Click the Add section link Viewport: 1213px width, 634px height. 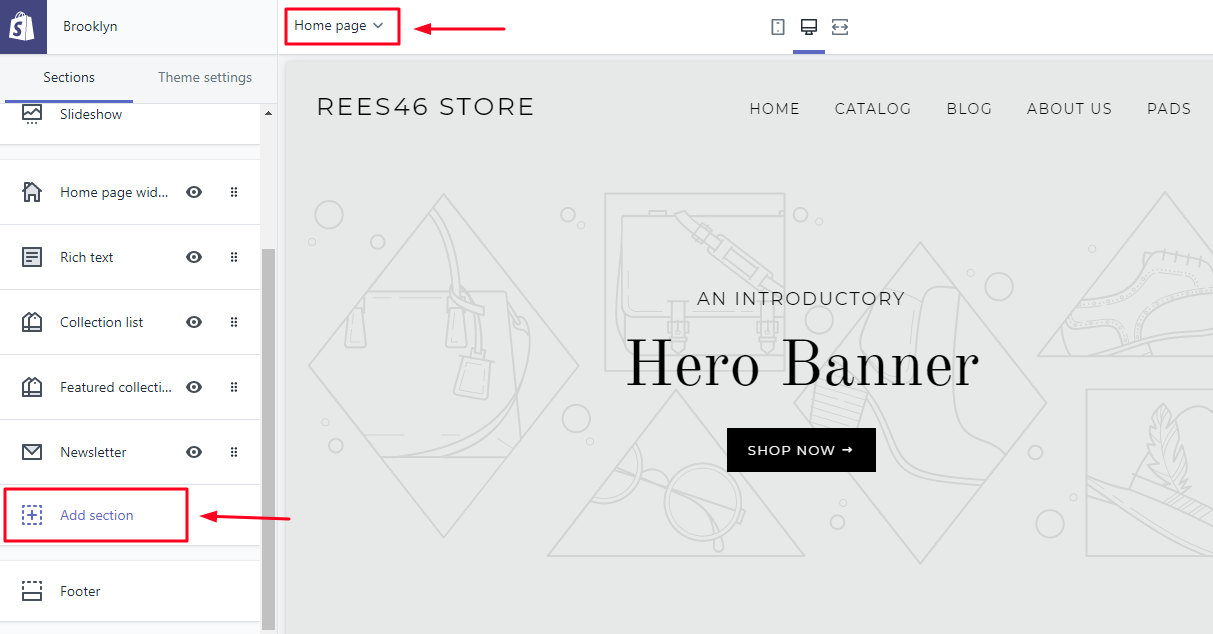point(96,515)
